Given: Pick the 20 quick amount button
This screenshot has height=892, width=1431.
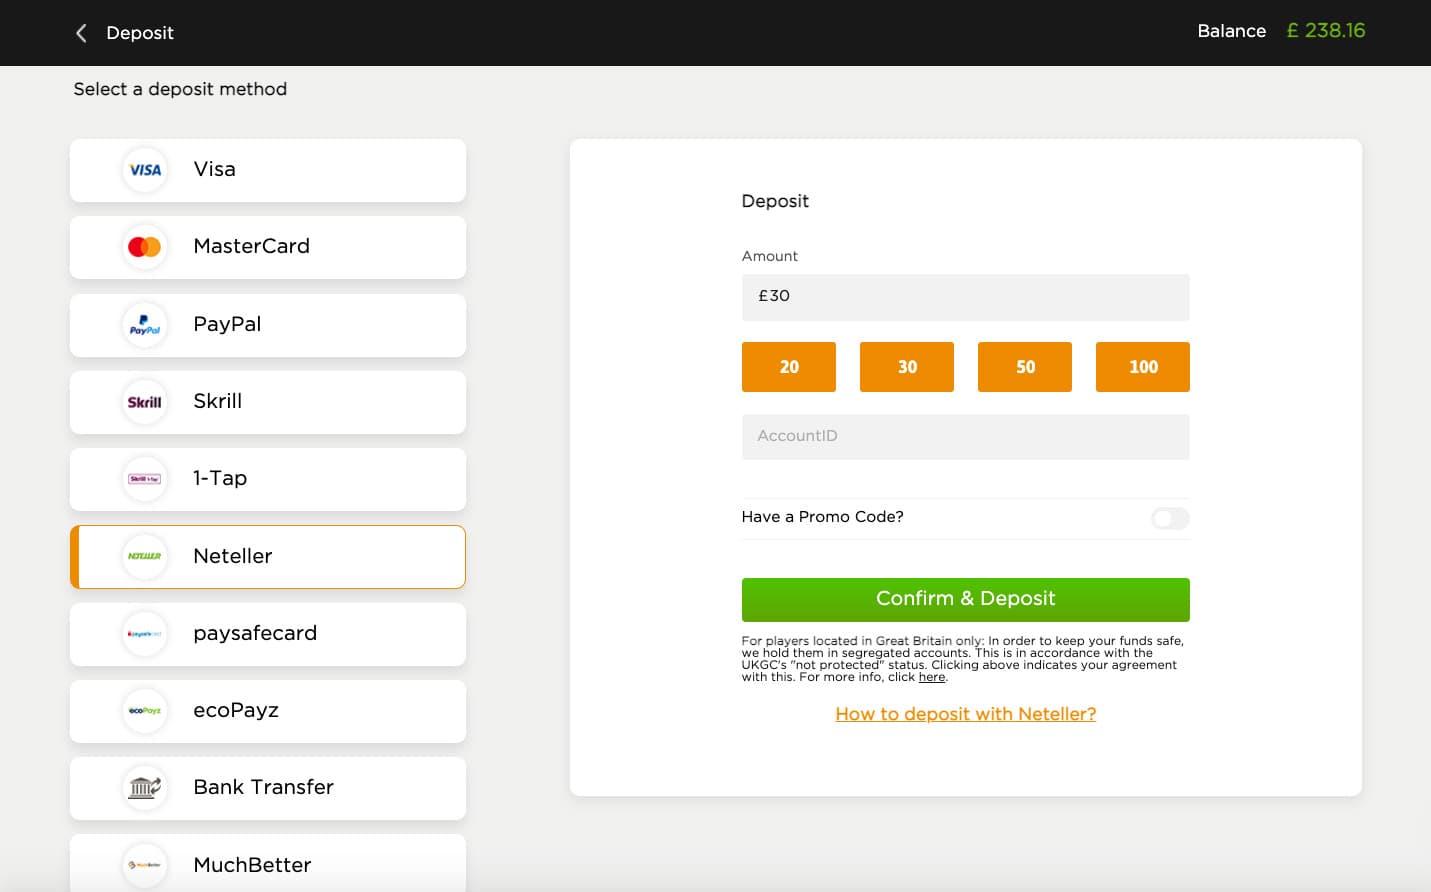Looking at the screenshot, I should coord(789,367).
